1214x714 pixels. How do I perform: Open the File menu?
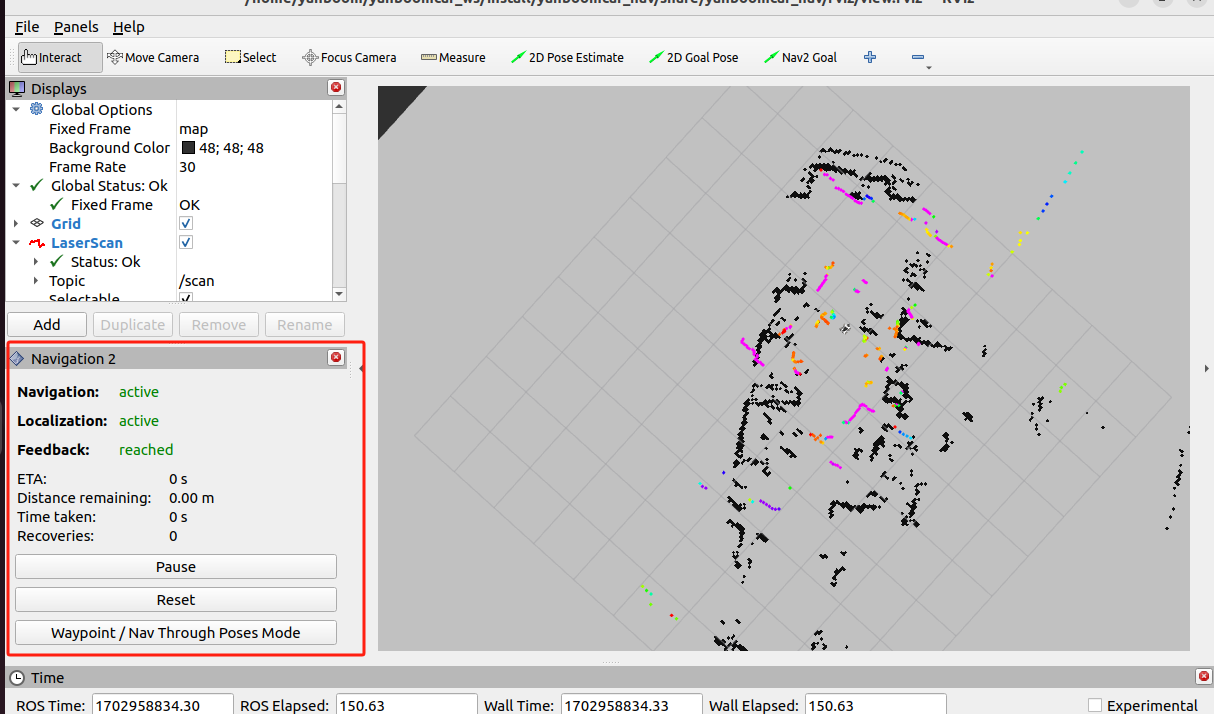(27, 27)
